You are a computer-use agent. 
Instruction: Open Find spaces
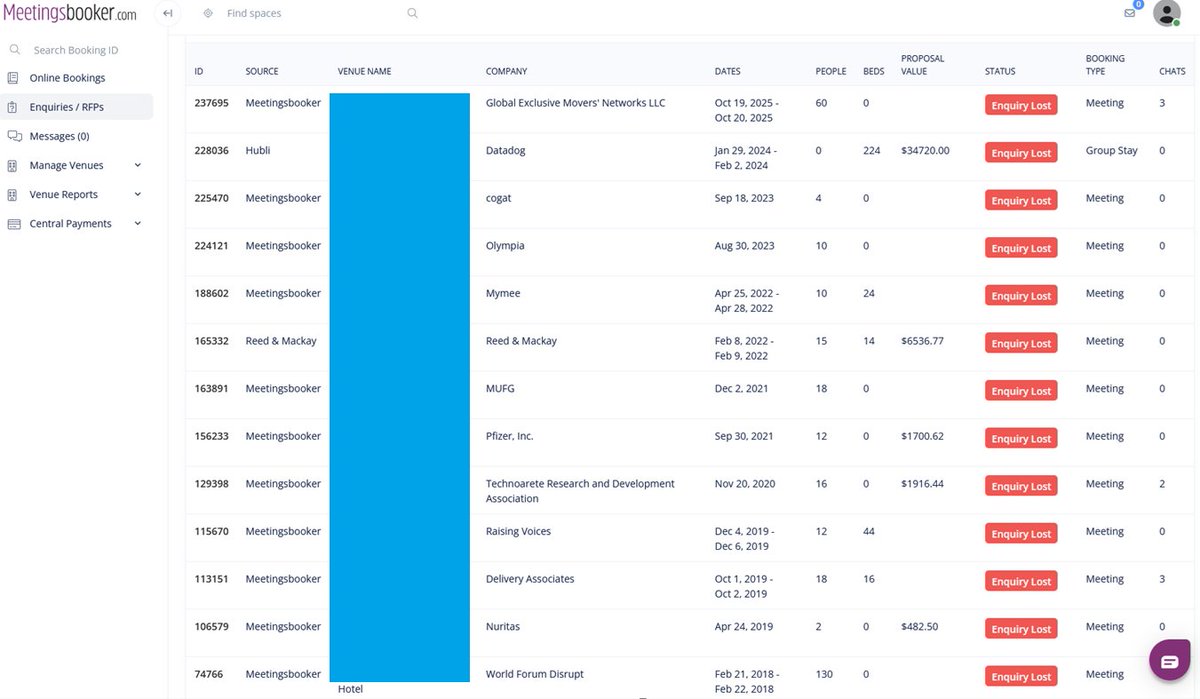(x=253, y=13)
